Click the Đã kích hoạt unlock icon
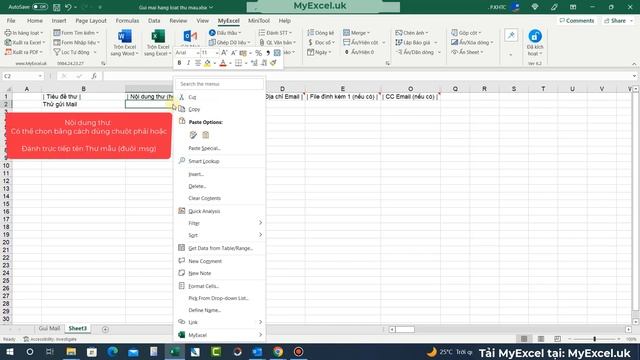Screen dimensions: 640x360 535,36
